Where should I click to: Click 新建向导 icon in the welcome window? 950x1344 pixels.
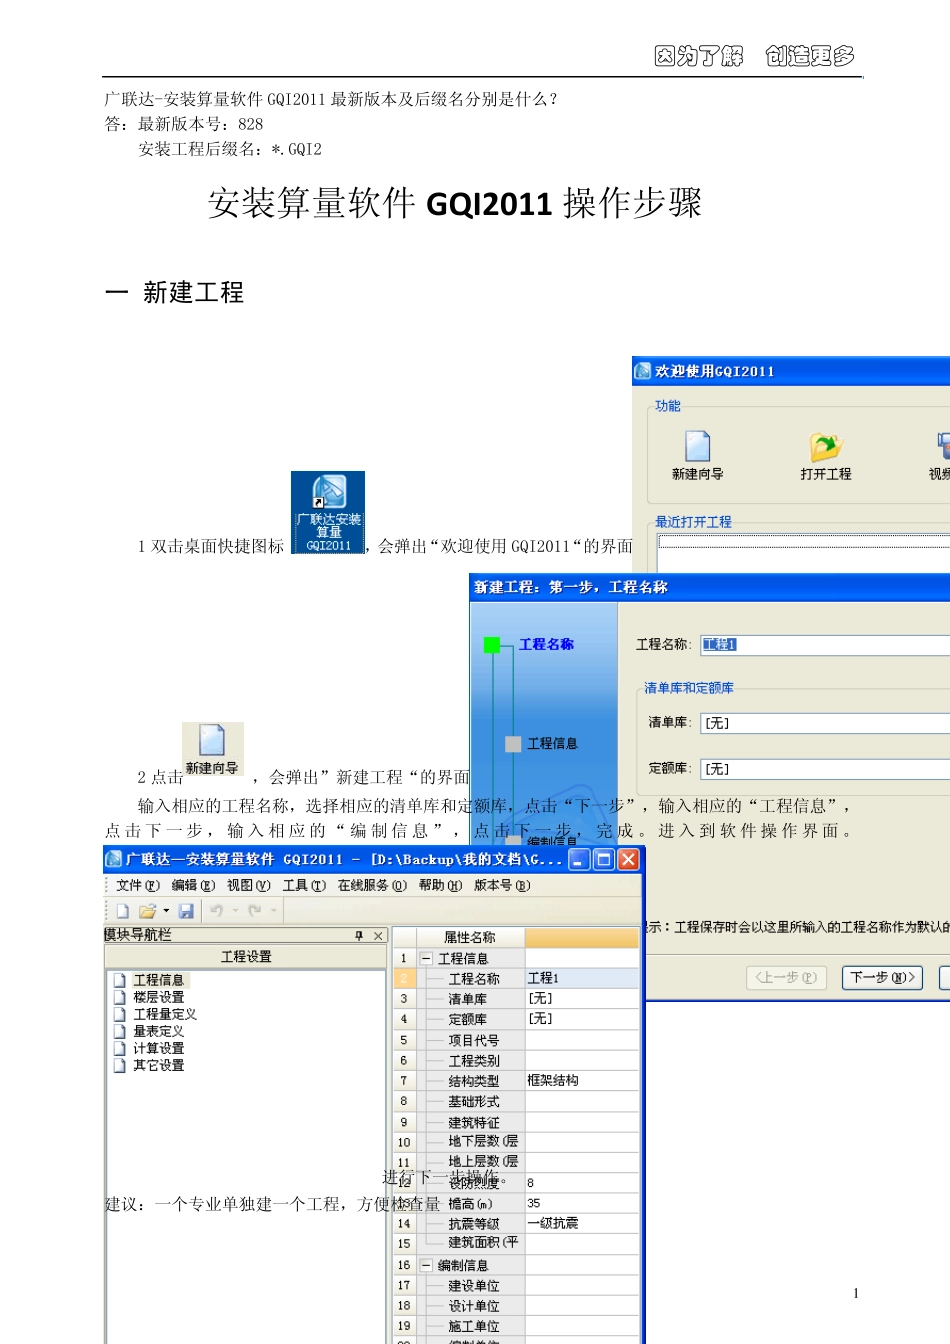(x=698, y=446)
